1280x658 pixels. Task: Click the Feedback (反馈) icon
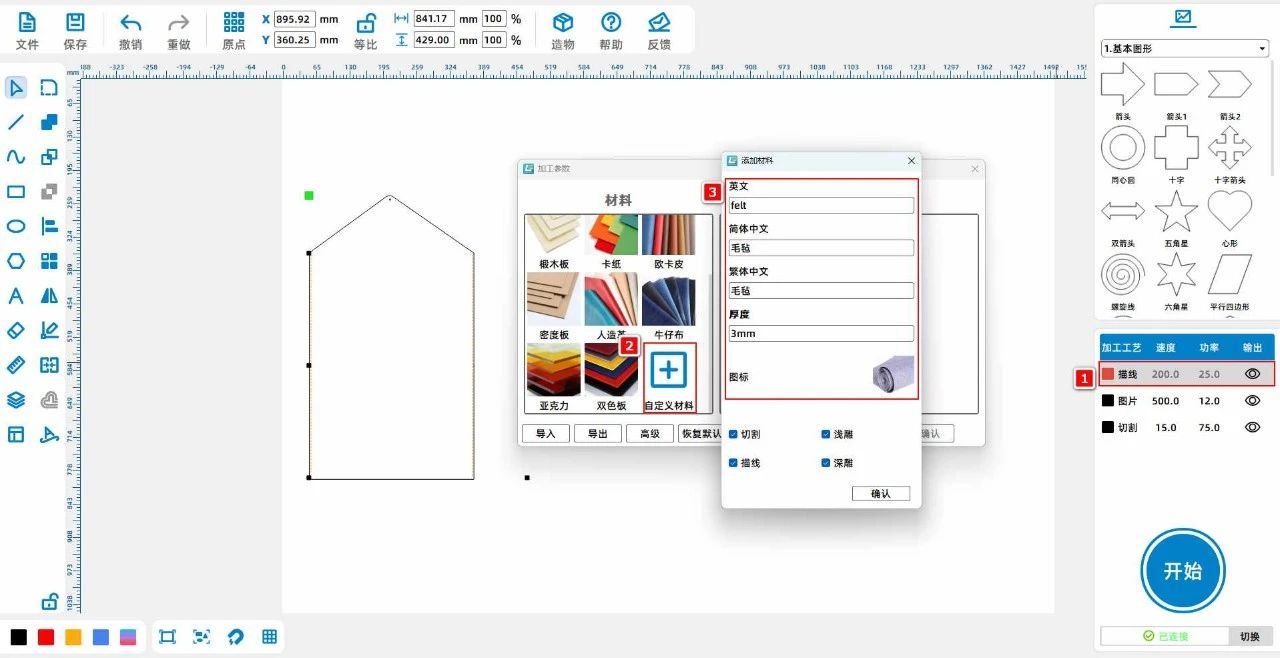coord(658,23)
